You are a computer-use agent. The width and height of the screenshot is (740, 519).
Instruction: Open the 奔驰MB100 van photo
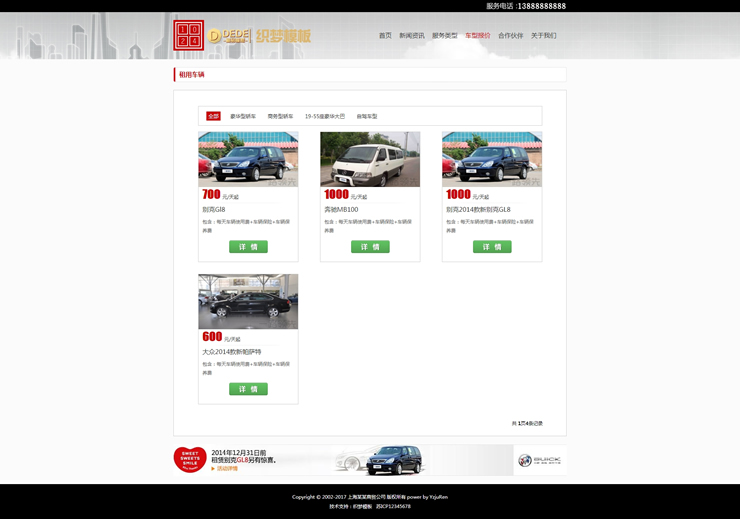point(370,159)
